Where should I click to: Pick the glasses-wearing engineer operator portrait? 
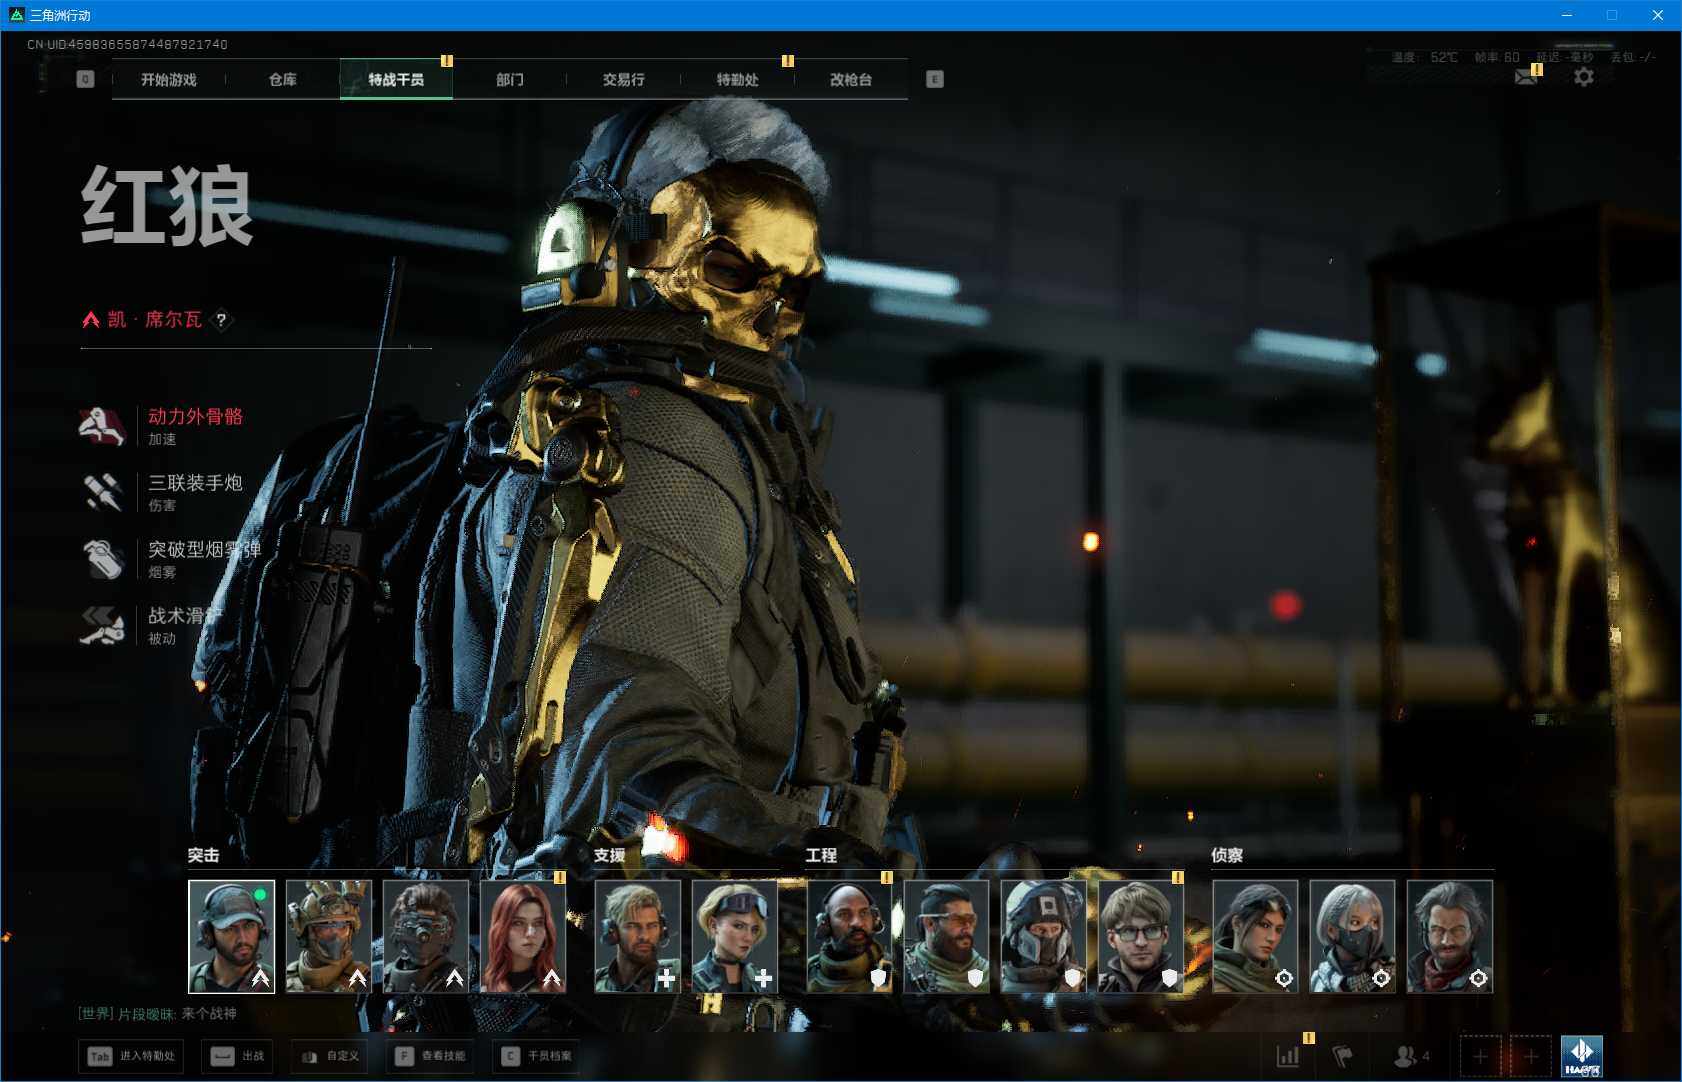[x=1140, y=936]
